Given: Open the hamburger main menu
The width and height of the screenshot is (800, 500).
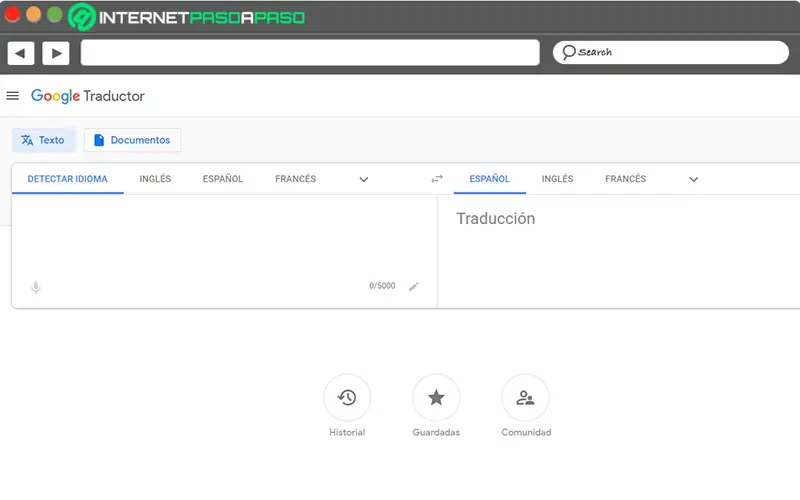Looking at the screenshot, I should (x=13, y=95).
